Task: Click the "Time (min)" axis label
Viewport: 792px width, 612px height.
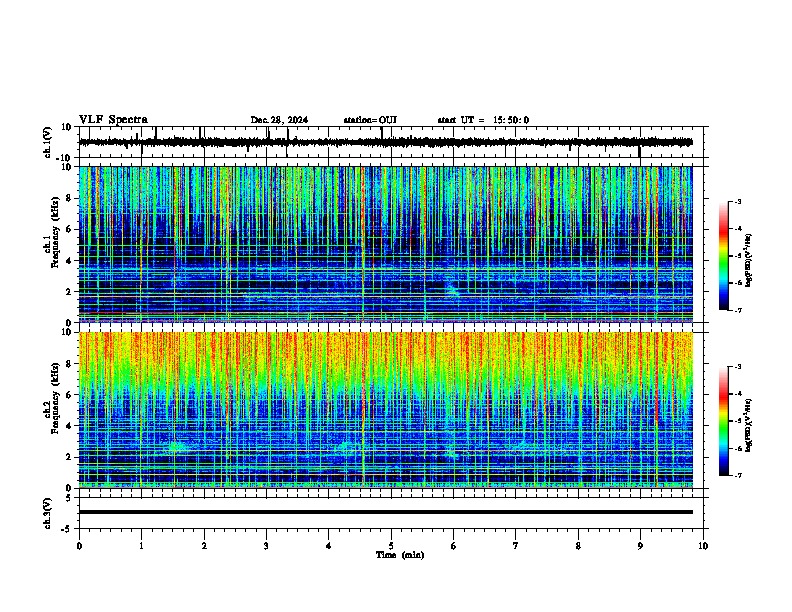Action: point(400,555)
